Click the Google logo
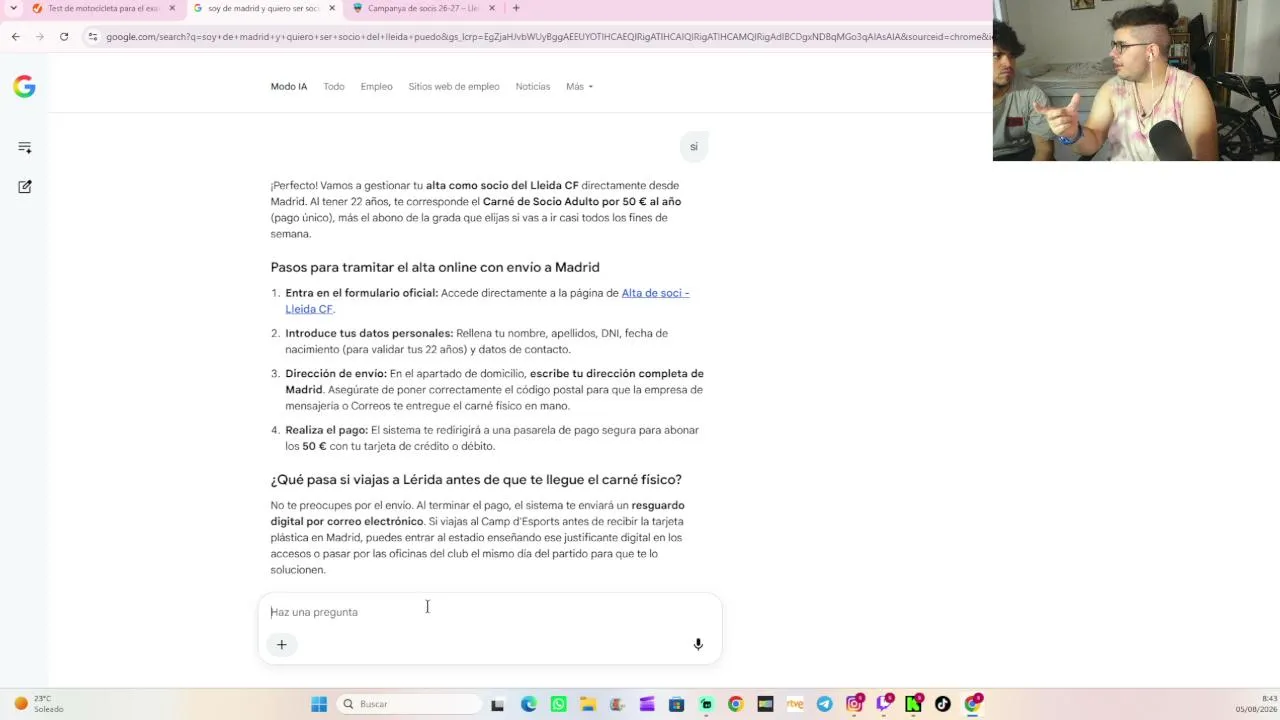 [x=24, y=86]
